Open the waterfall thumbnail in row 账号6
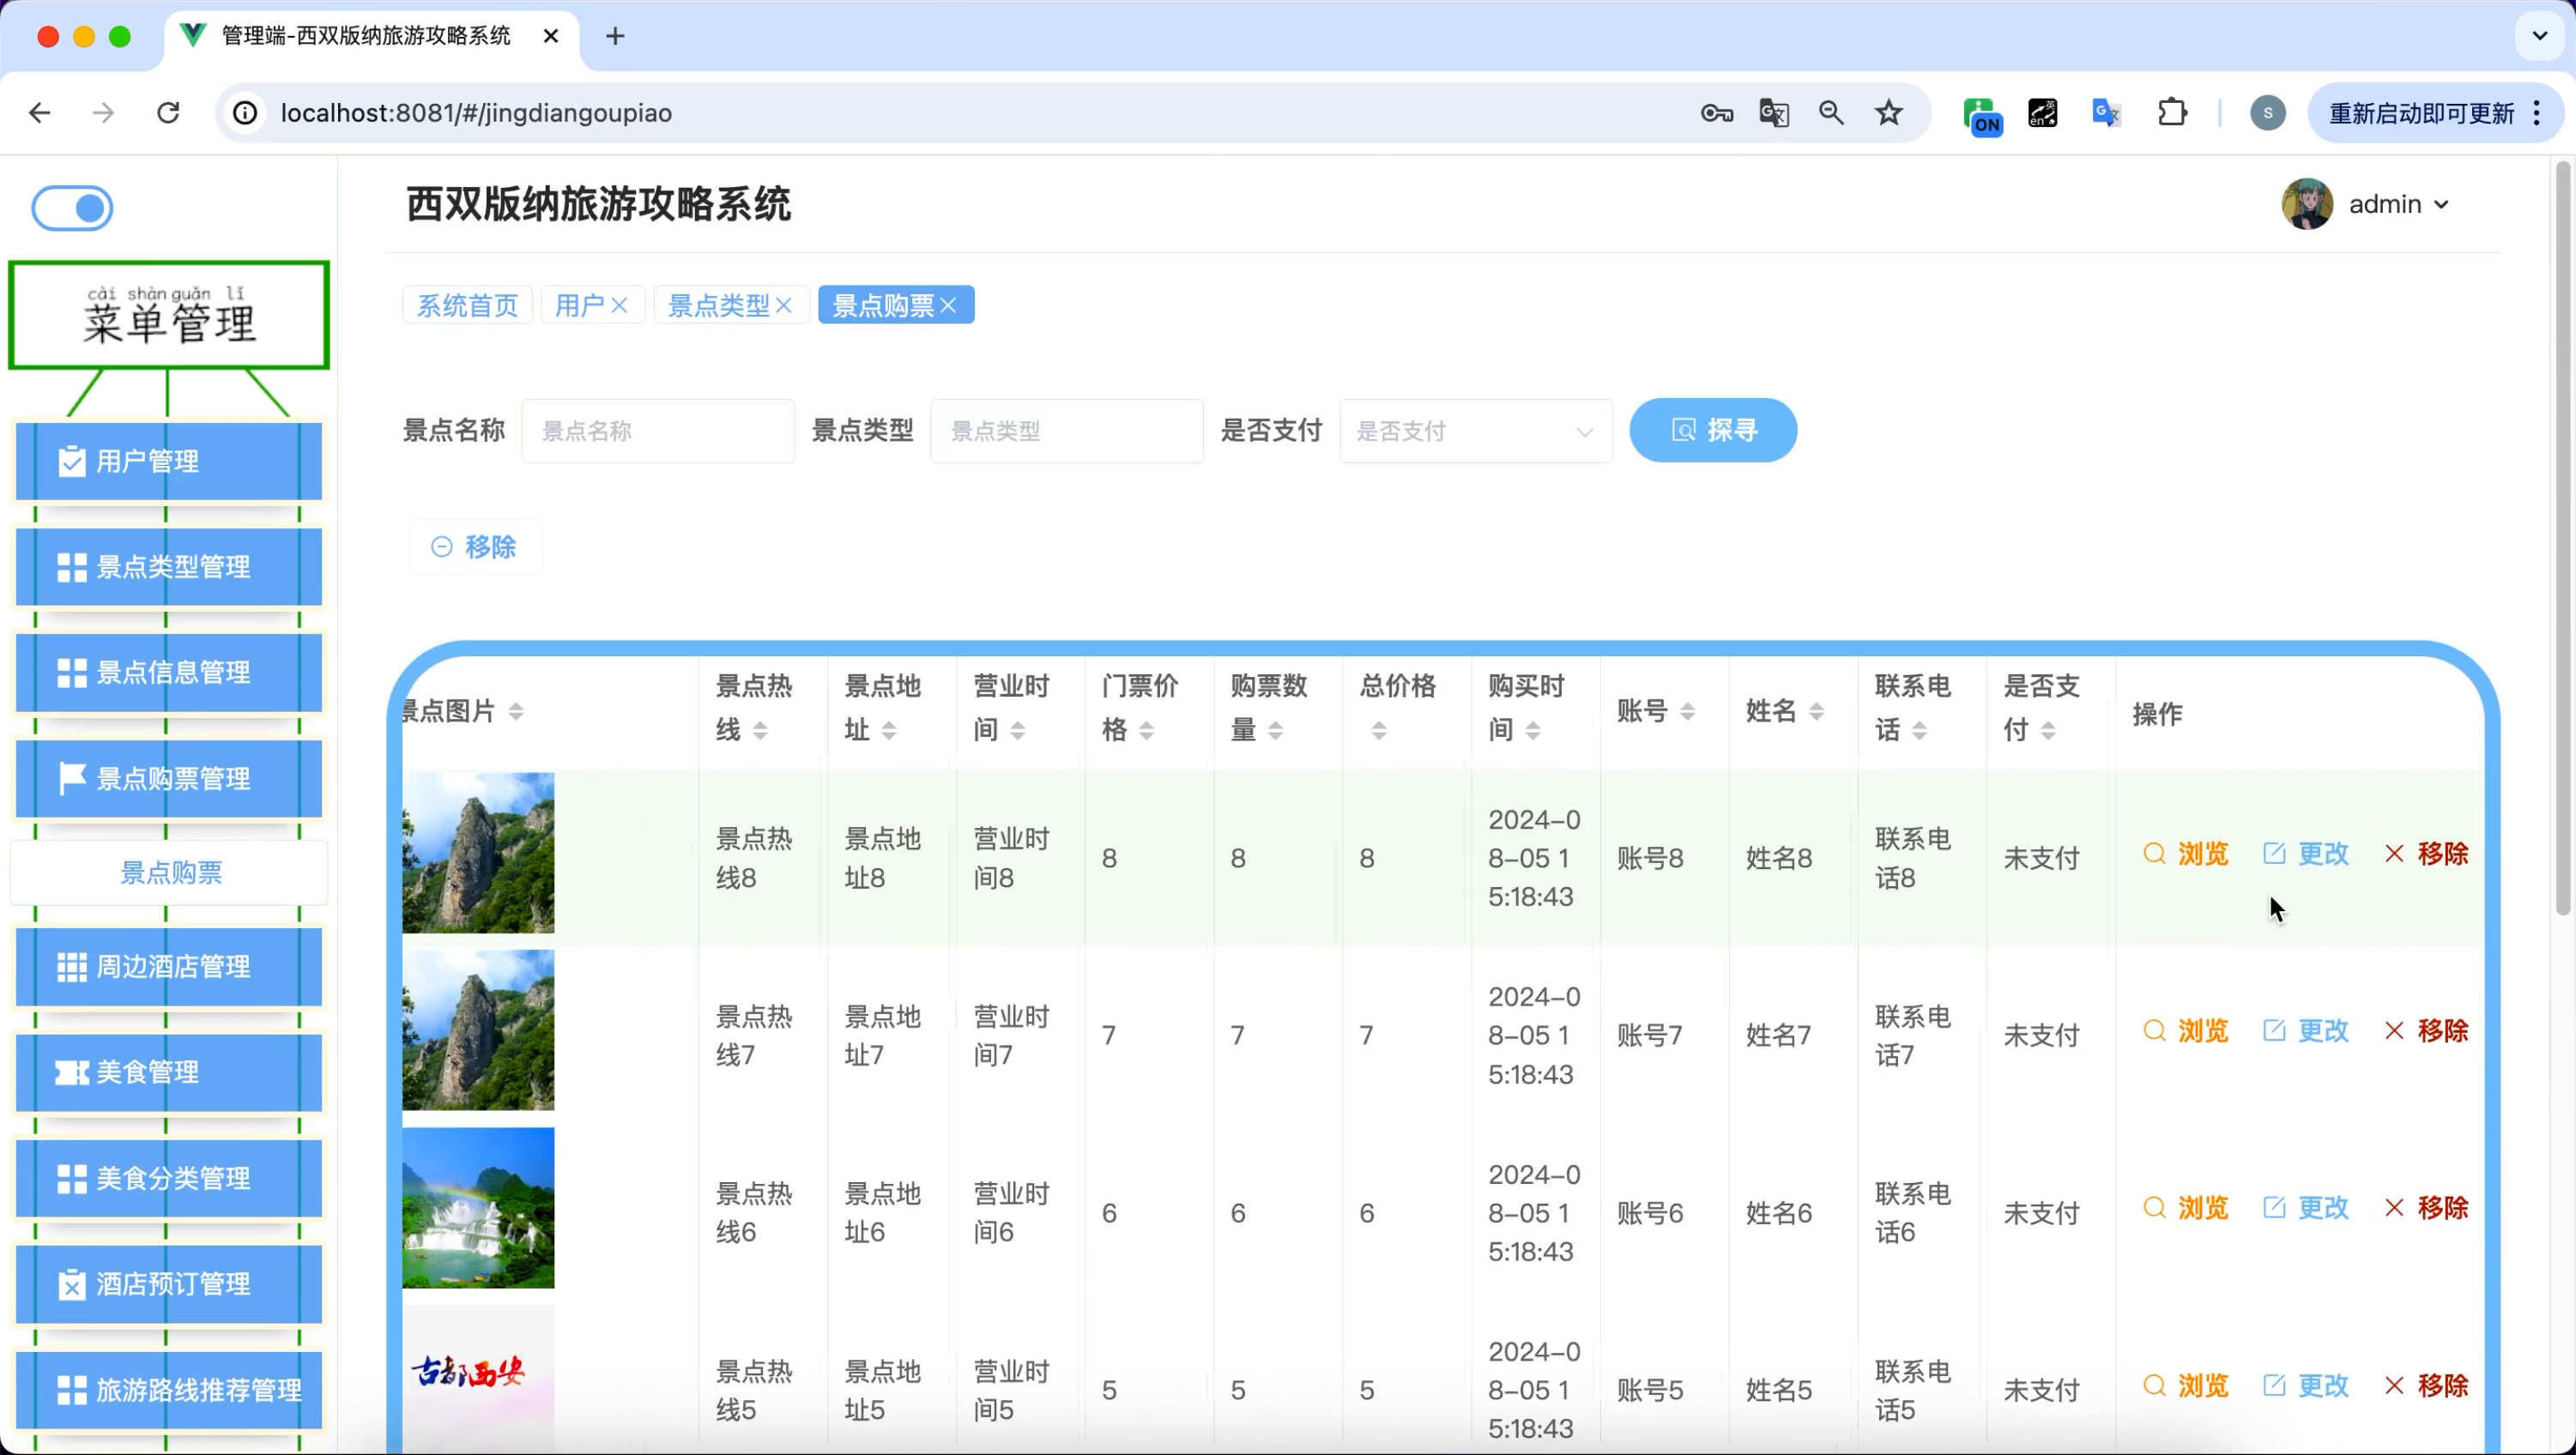This screenshot has width=2576, height=1455. click(x=478, y=1208)
